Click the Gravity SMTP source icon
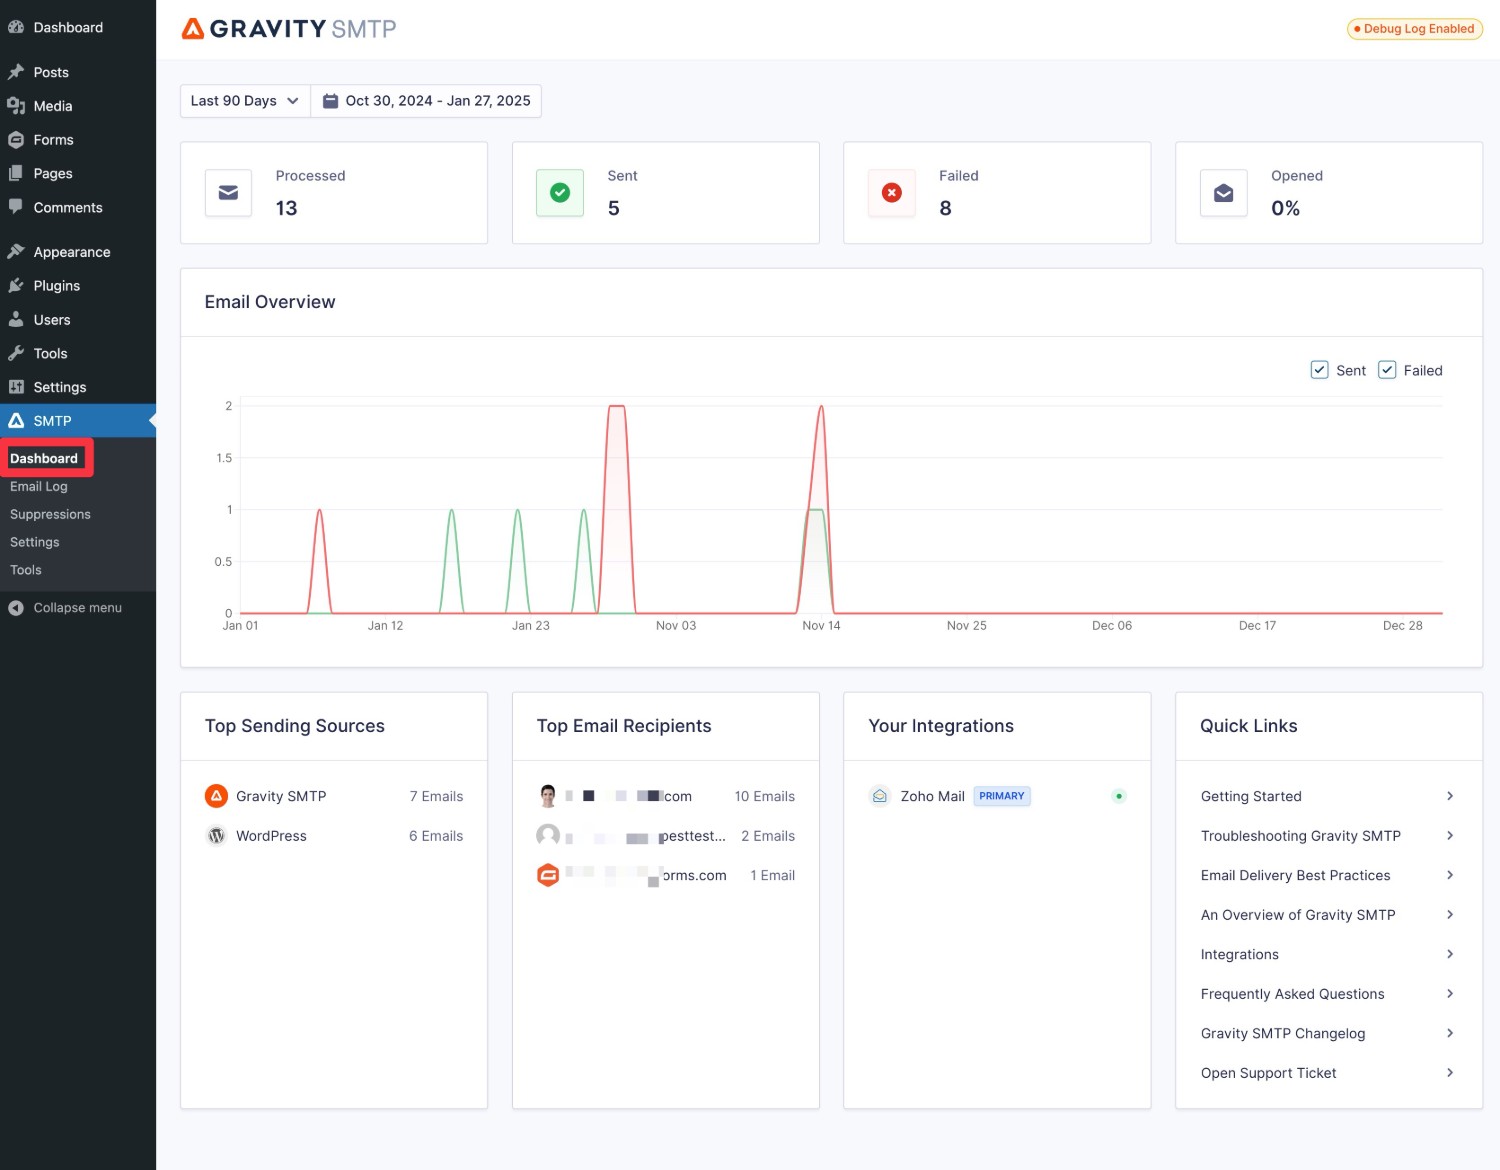Image resolution: width=1500 pixels, height=1170 pixels. click(216, 796)
